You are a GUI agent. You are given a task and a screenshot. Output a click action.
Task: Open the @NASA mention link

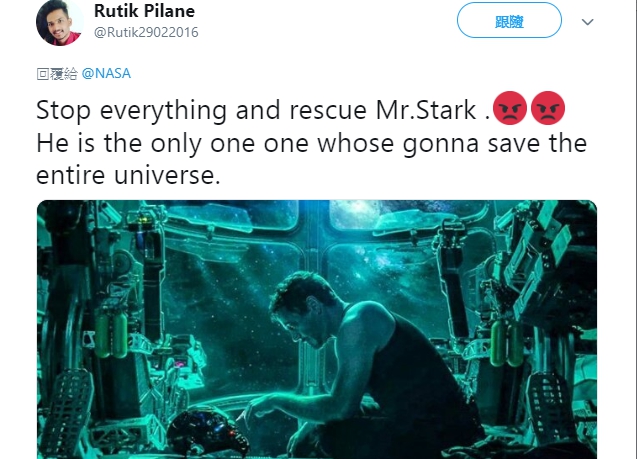click(x=106, y=74)
